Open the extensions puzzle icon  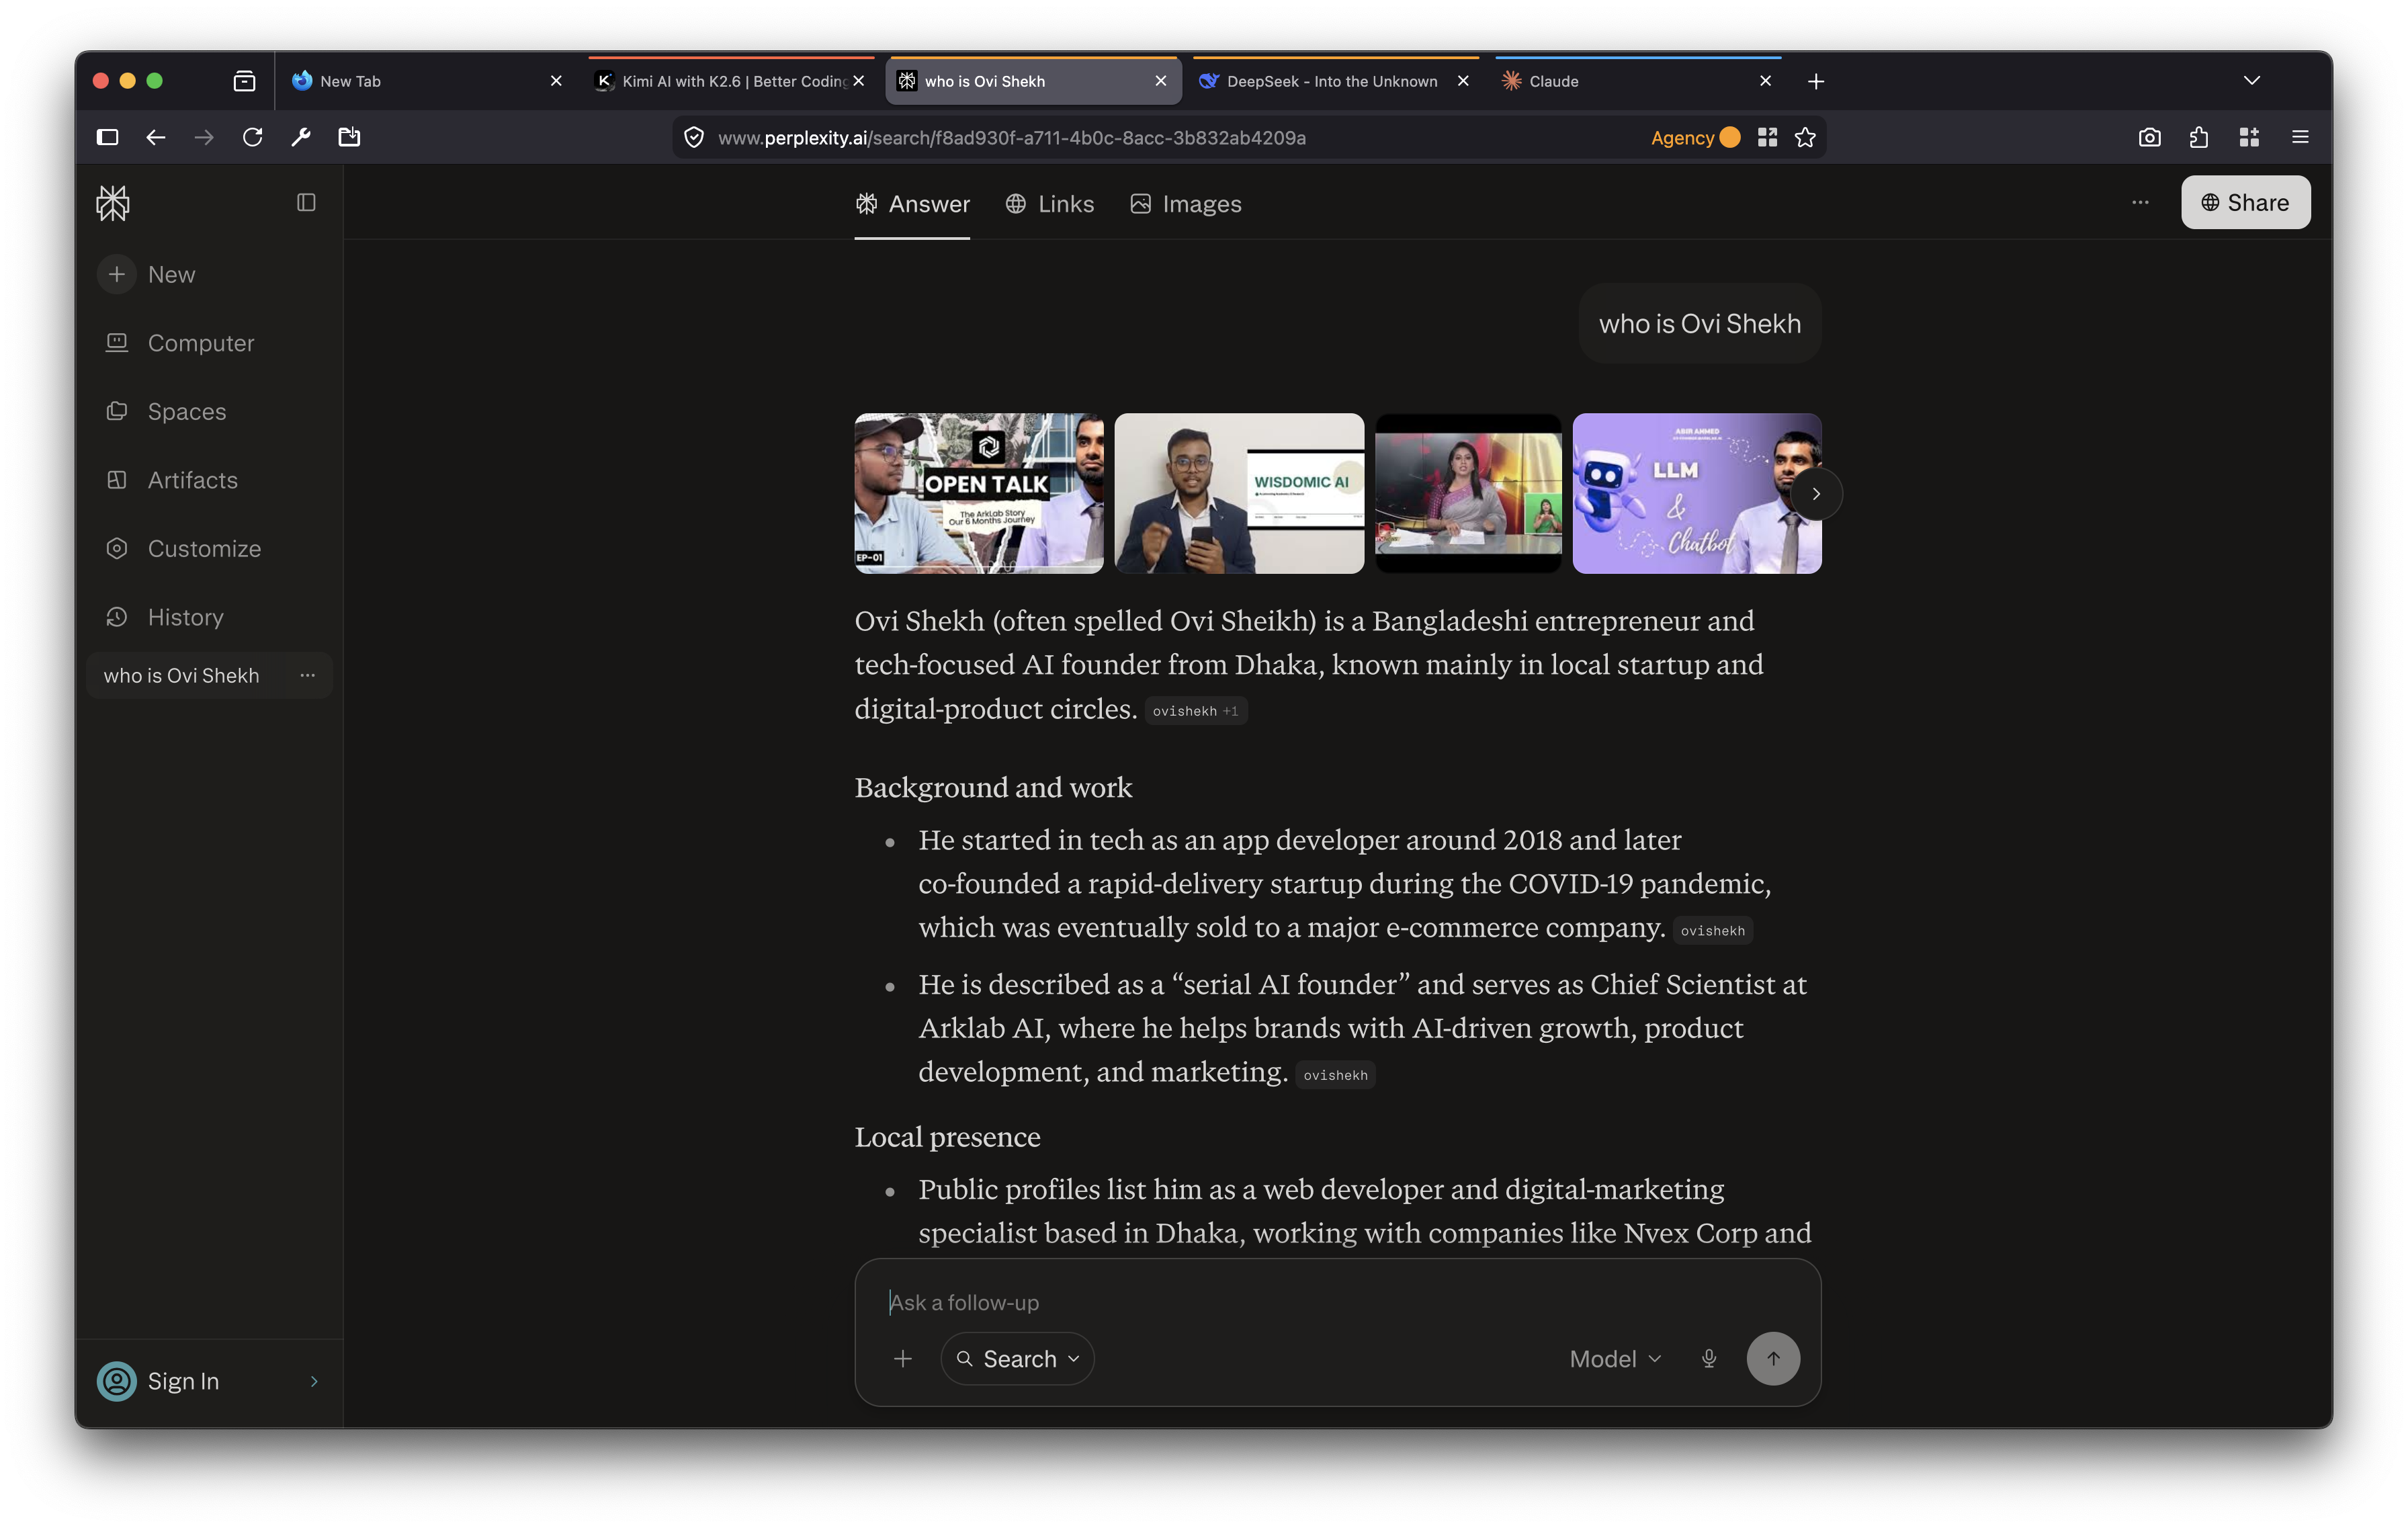(x=2198, y=138)
